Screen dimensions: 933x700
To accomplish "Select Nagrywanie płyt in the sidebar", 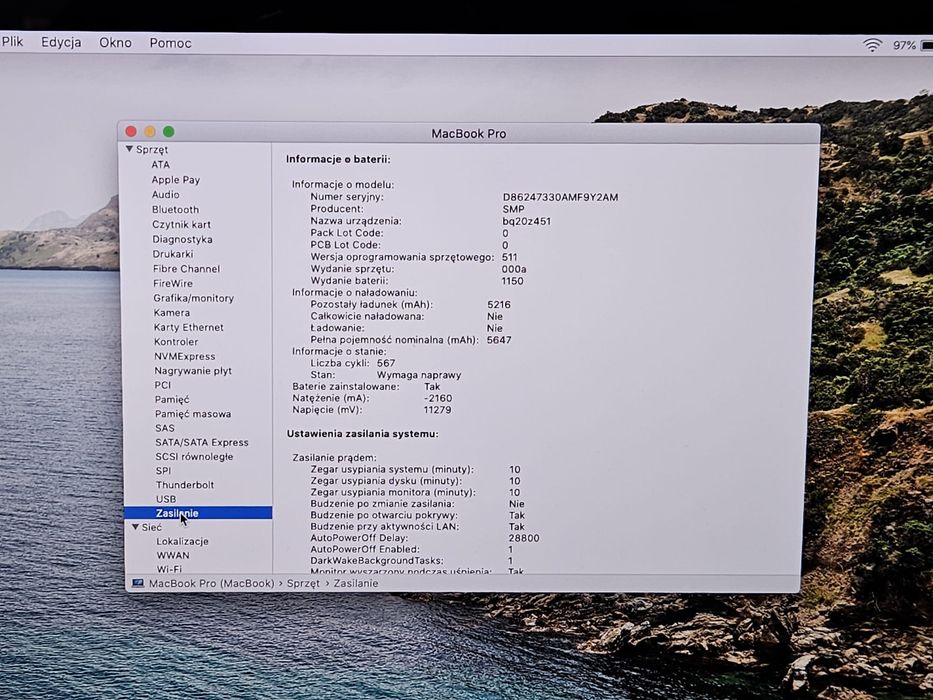I will coord(193,371).
